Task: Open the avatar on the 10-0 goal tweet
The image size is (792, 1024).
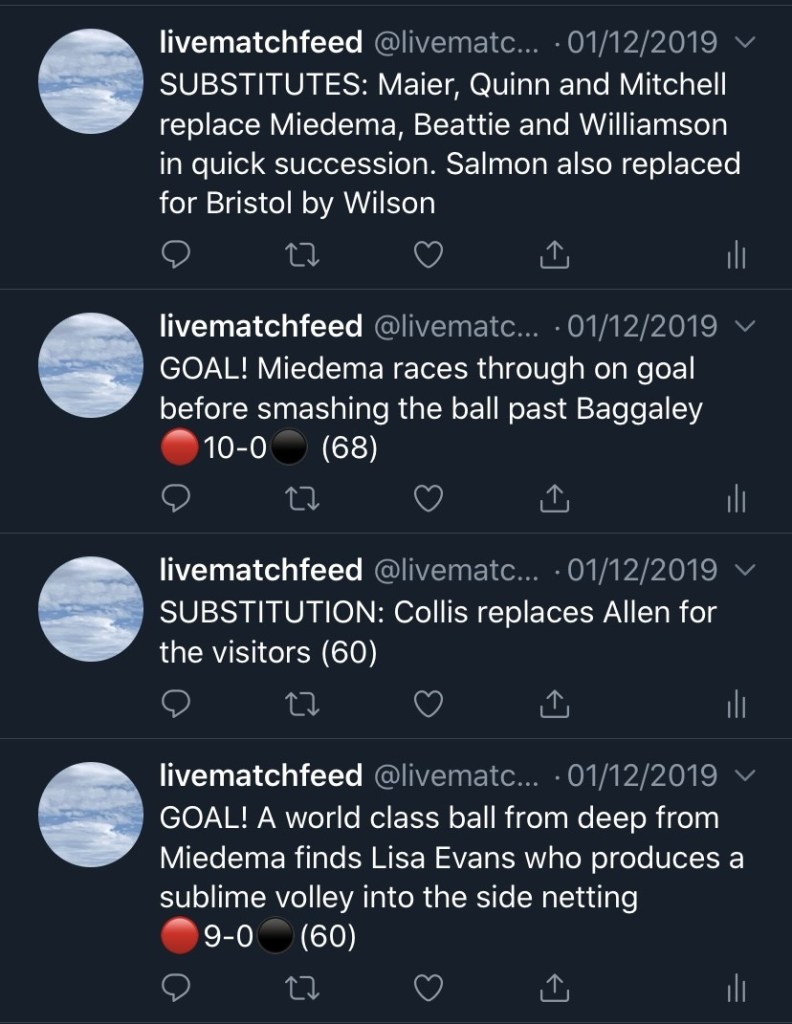Action: tap(90, 365)
